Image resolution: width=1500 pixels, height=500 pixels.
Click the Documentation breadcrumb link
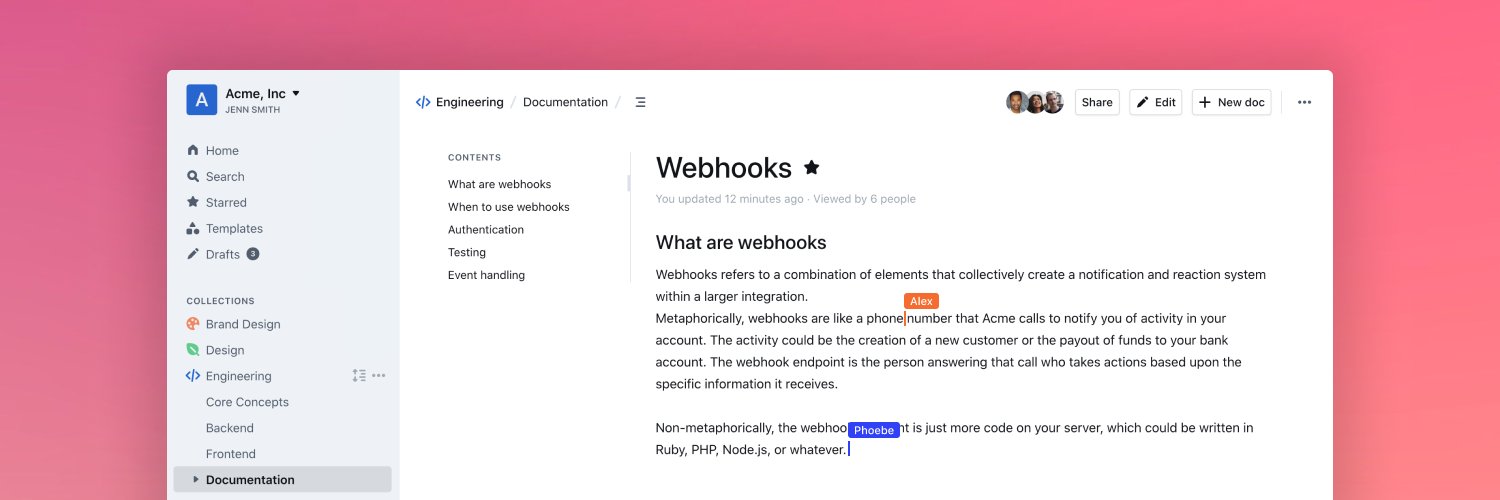point(565,102)
